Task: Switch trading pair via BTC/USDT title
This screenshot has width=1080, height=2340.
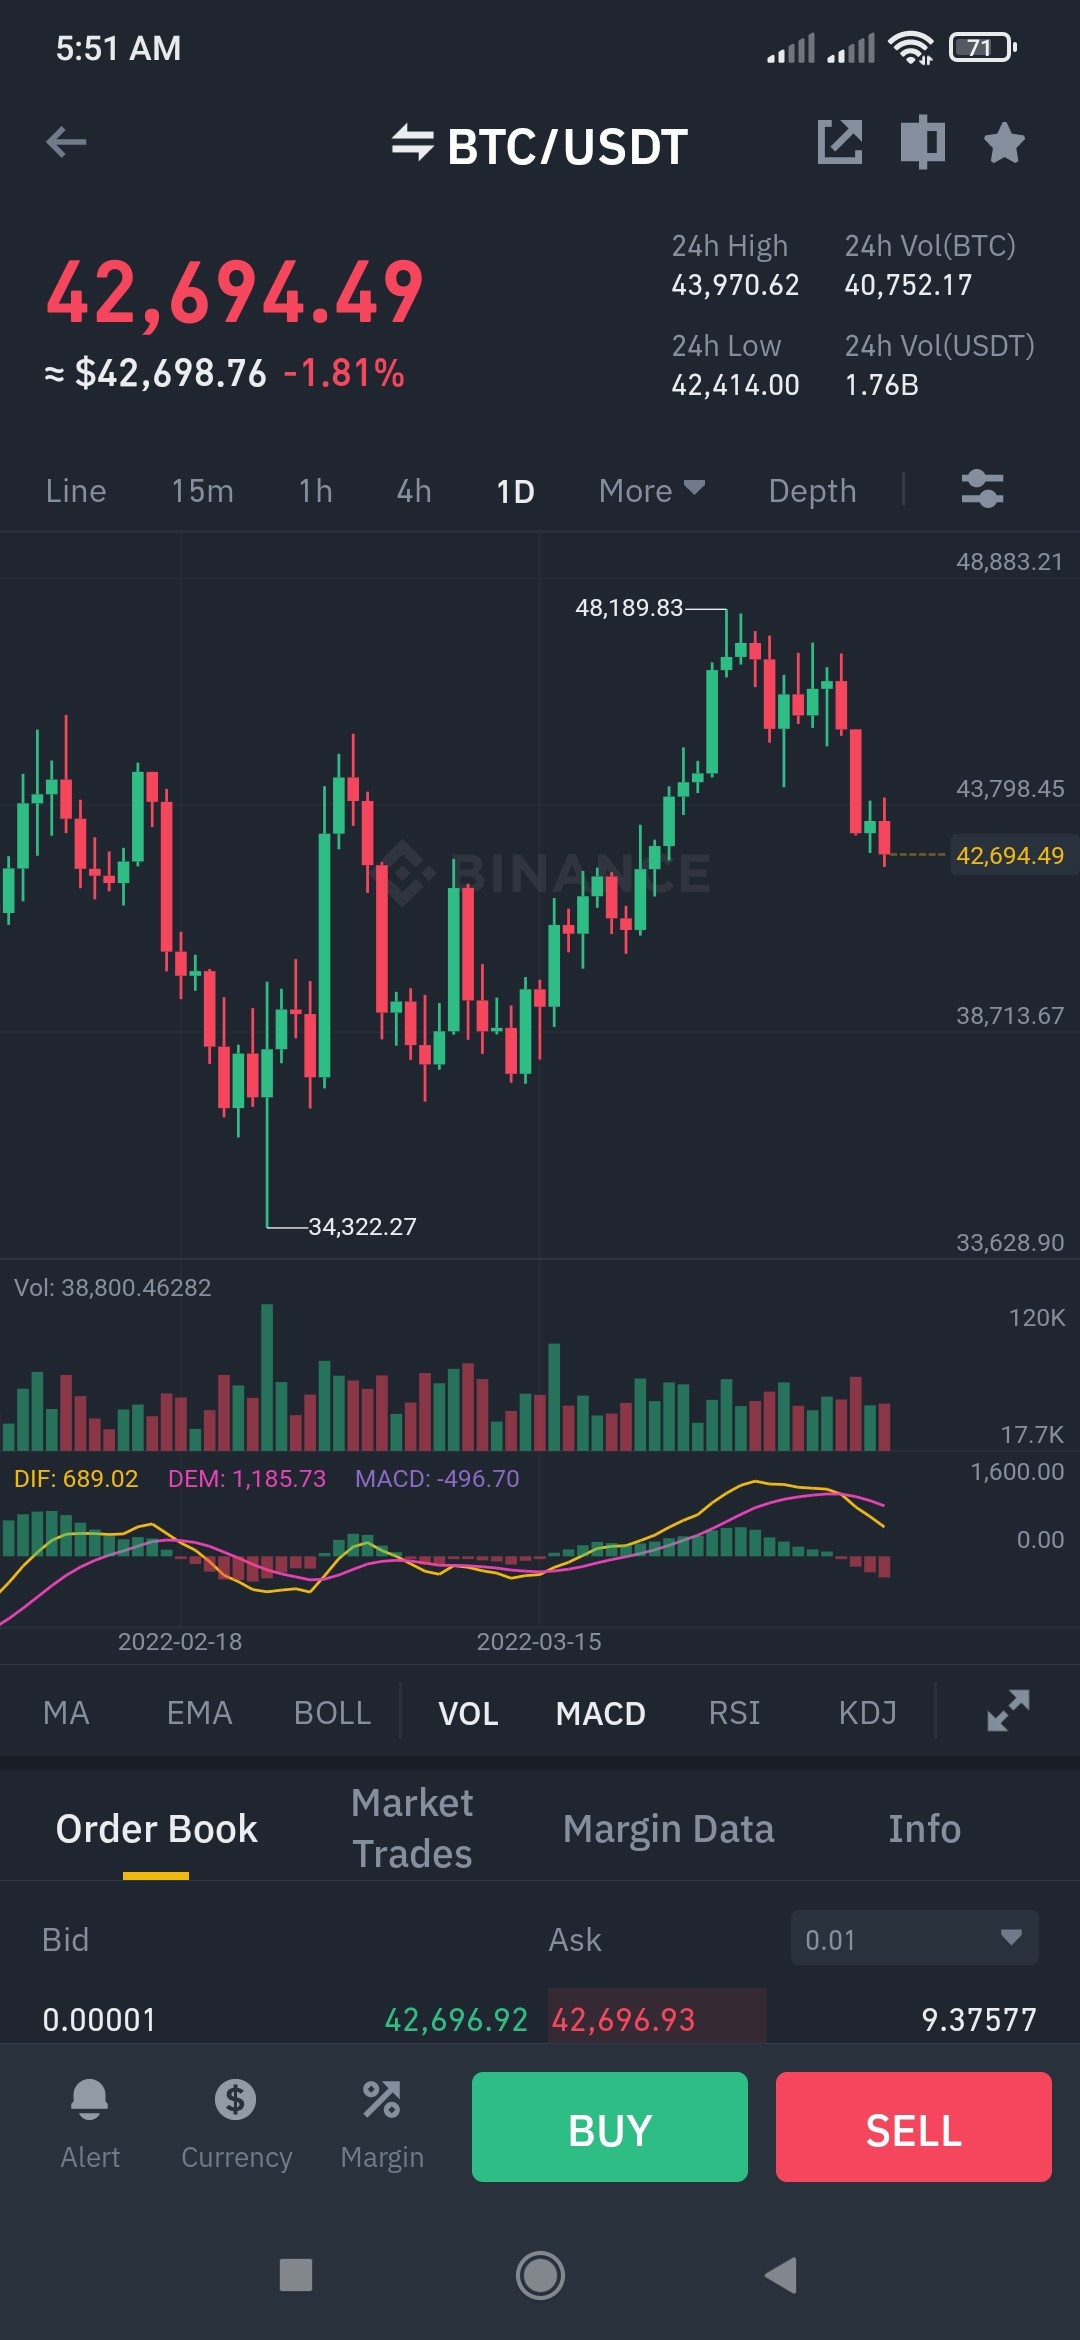Action: tap(540, 146)
